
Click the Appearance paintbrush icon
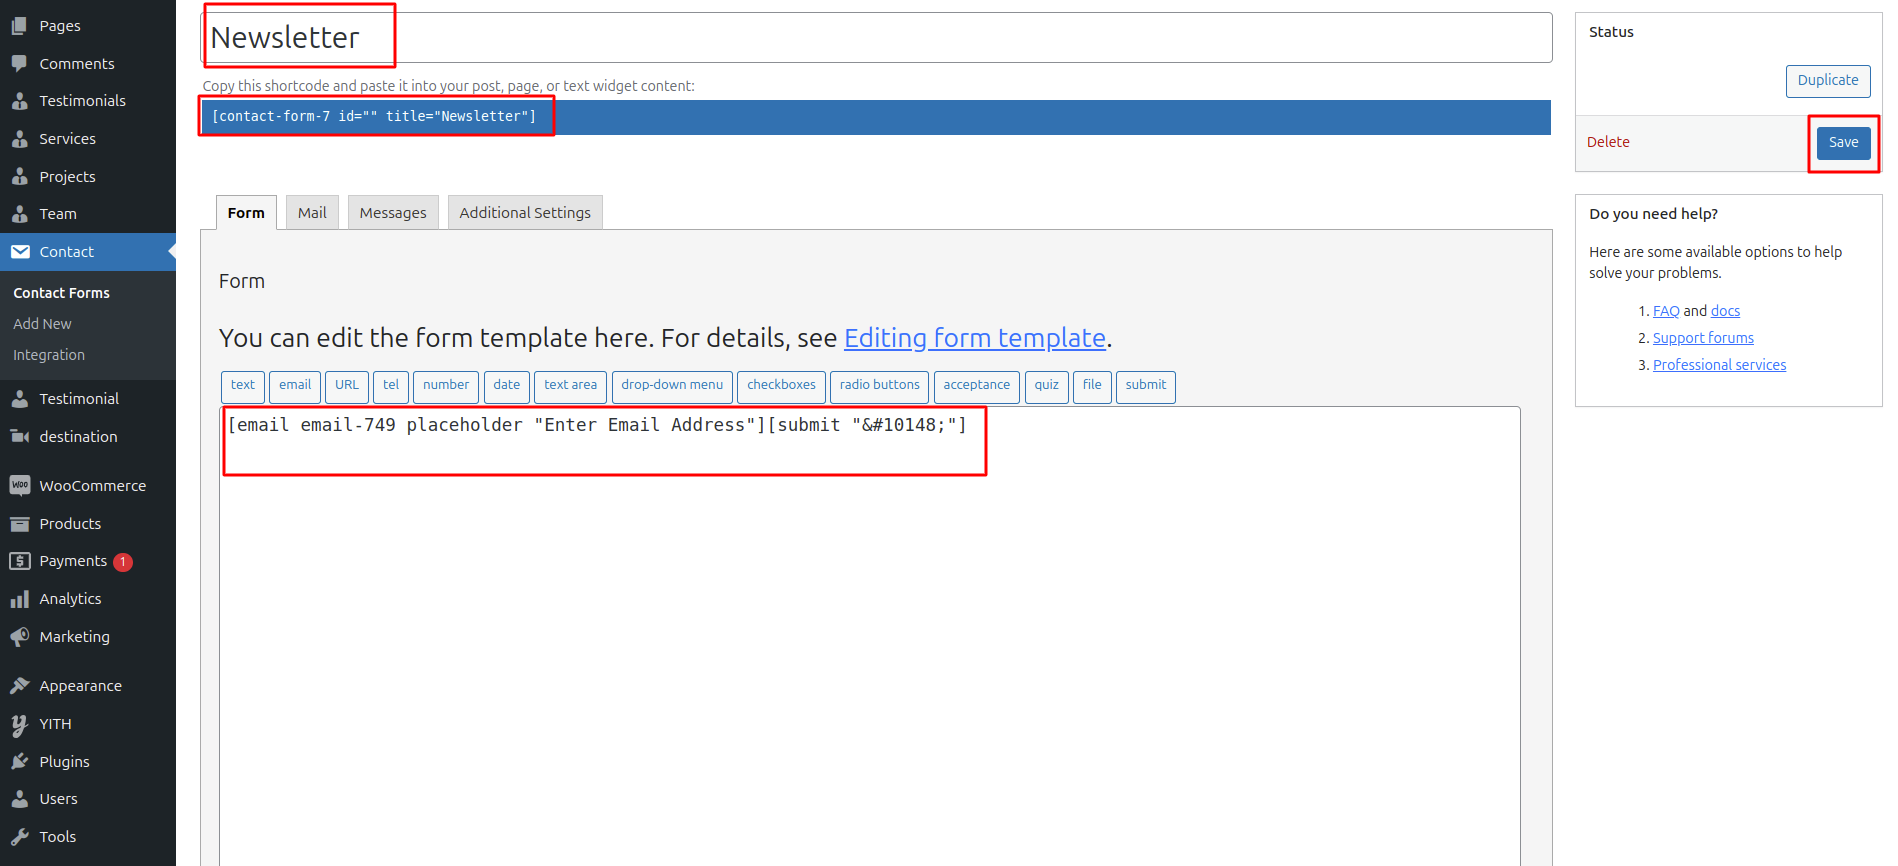(x=19, y=686)
